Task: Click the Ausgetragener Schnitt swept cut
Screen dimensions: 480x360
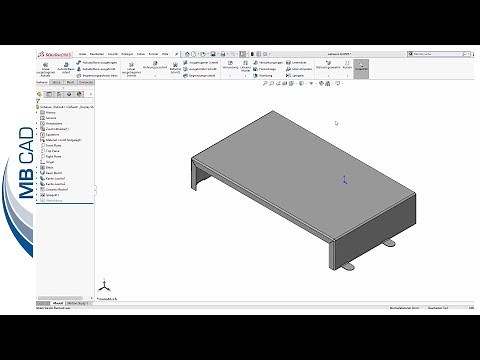Action: [201, 62]
